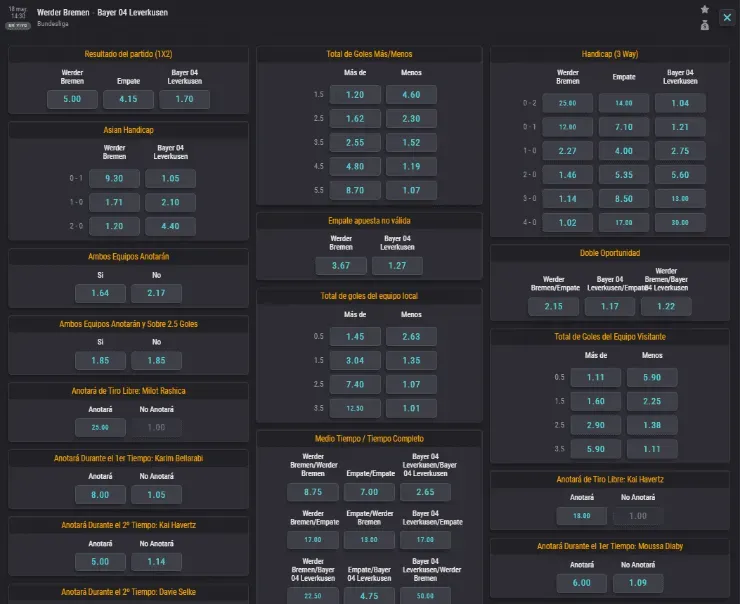Collapse the Handicap (3 Way) section header
740x604 pixels.
click(x=609, y=53)
